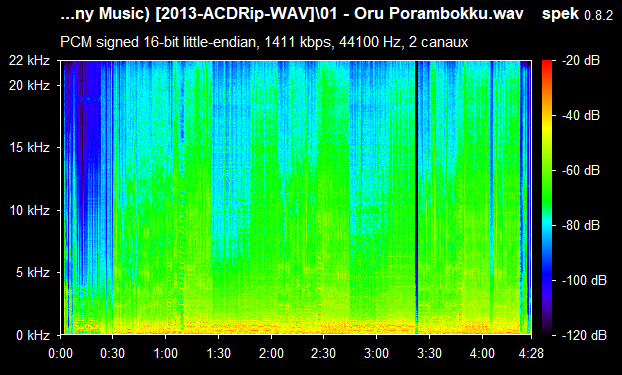Click the 0.8.2 version number
Screen dimensions: 622x375
tap(599, 15)
